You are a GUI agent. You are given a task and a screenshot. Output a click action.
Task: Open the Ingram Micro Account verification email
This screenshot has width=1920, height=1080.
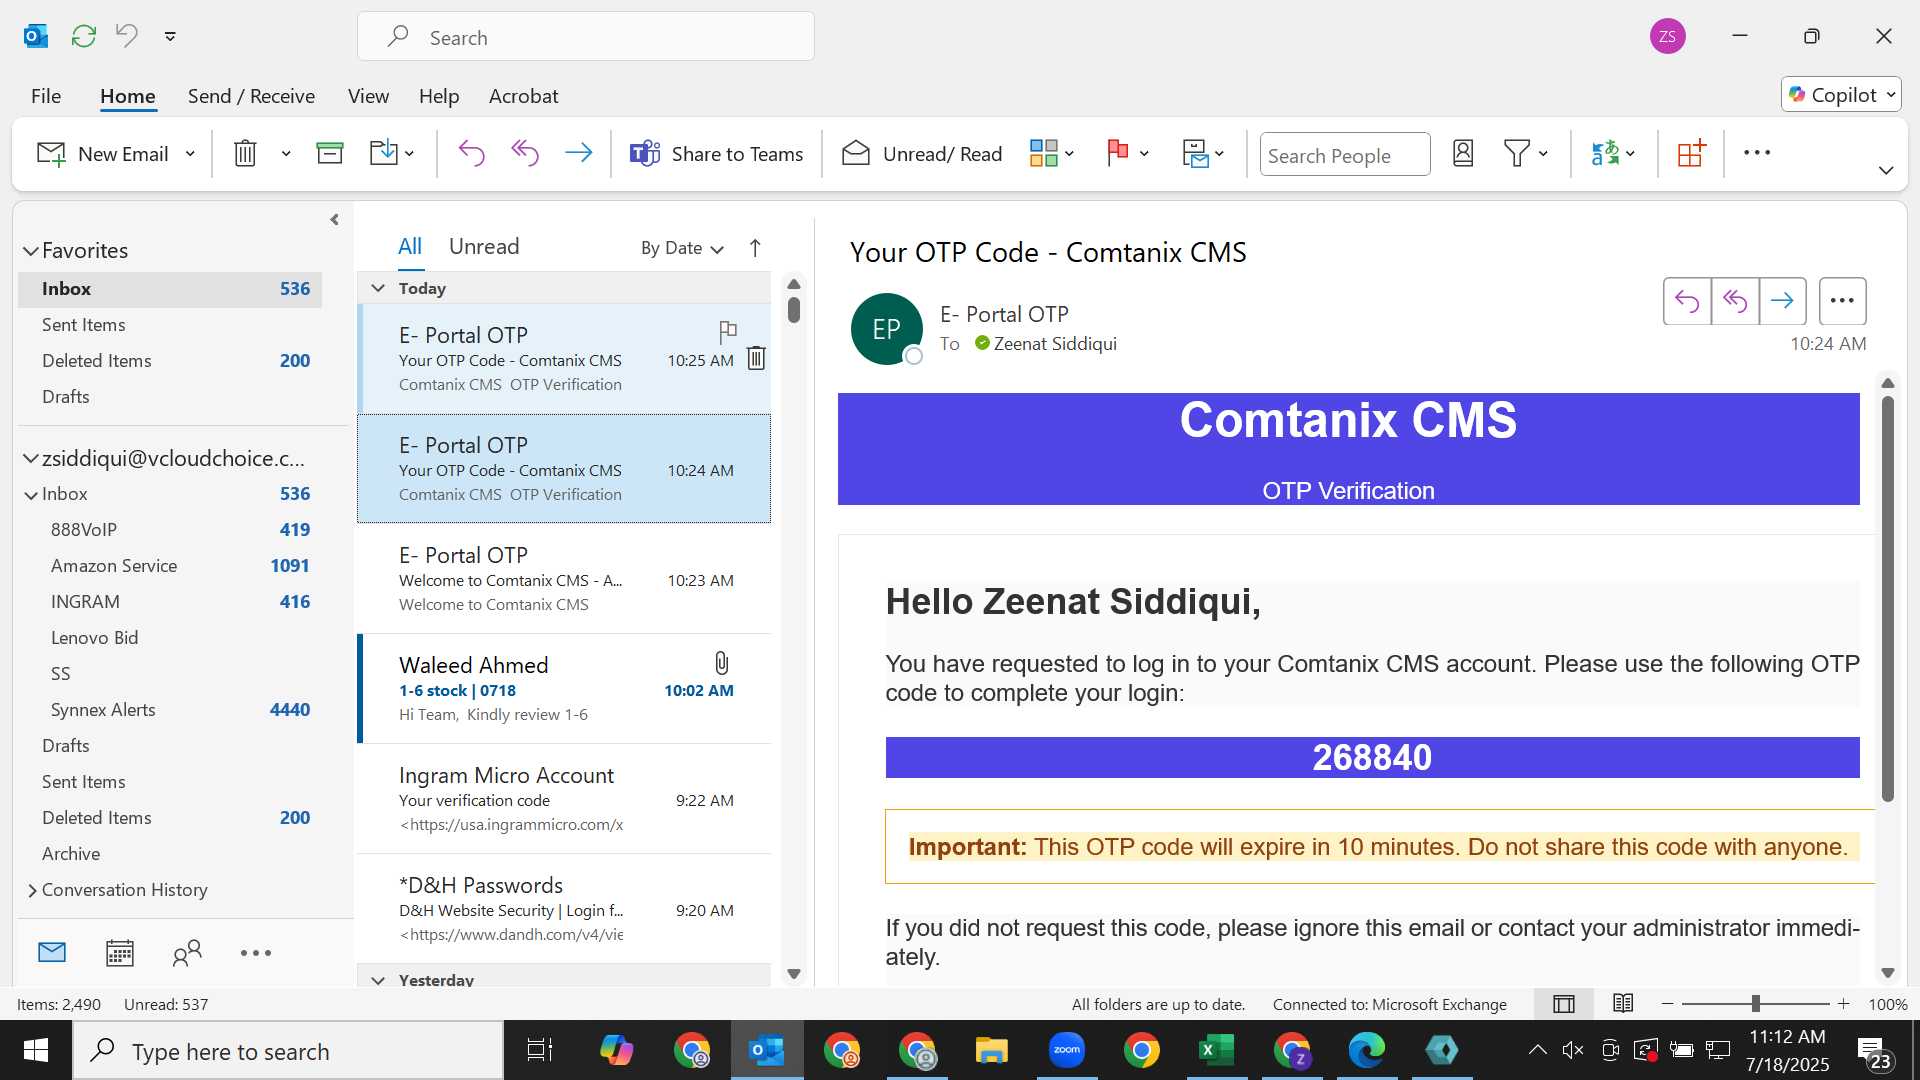[564, 799]
